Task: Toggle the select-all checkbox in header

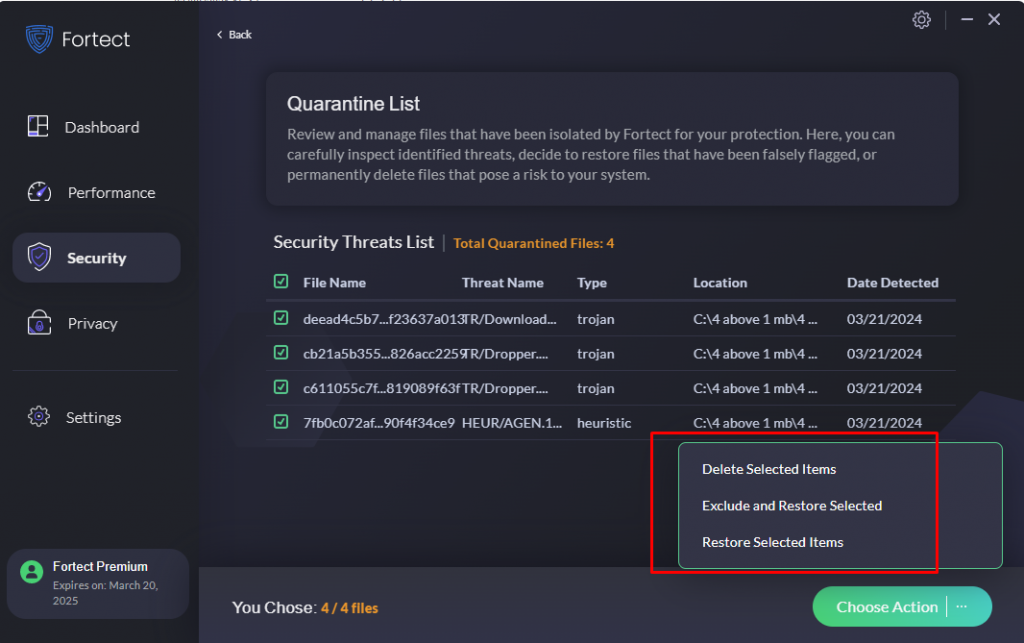Action: click(x=281, y=282)
